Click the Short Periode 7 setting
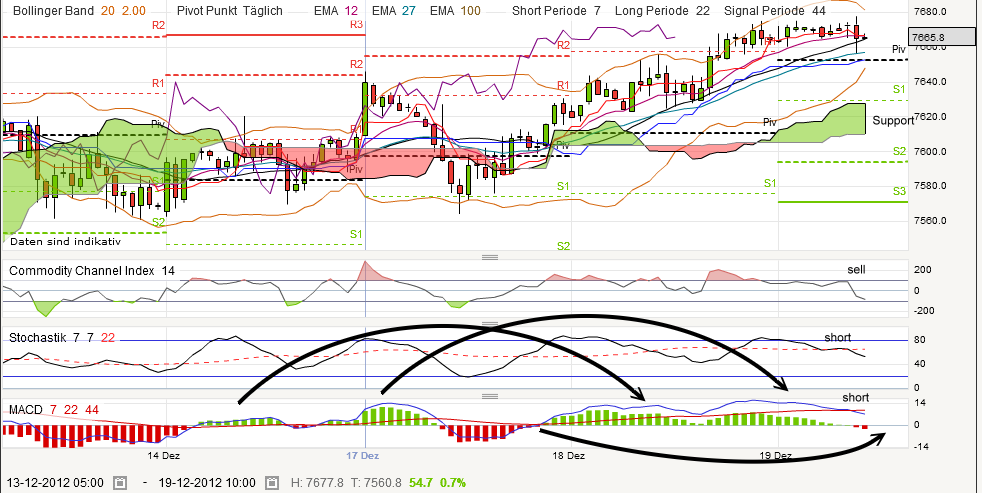This screenshot has width=982, height=493. pos(557,11)
